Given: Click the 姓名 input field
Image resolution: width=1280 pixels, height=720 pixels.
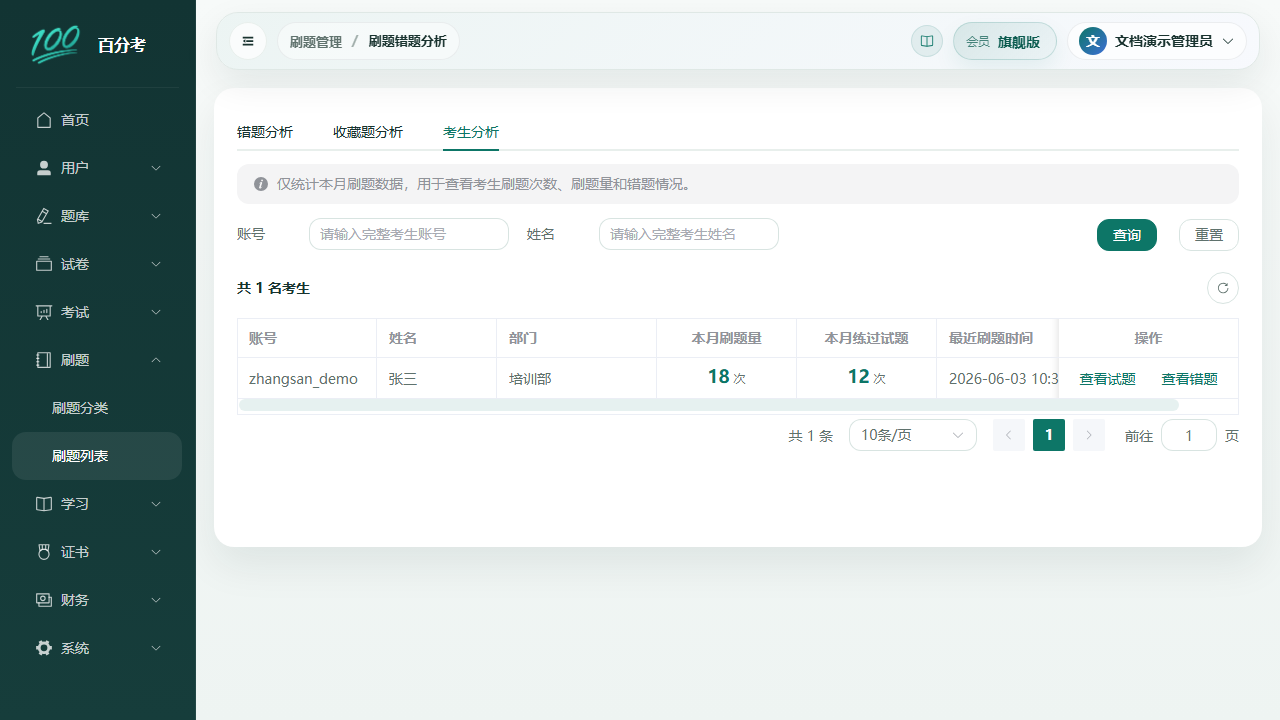Looking at the screenshot, I should click(689, 234).
